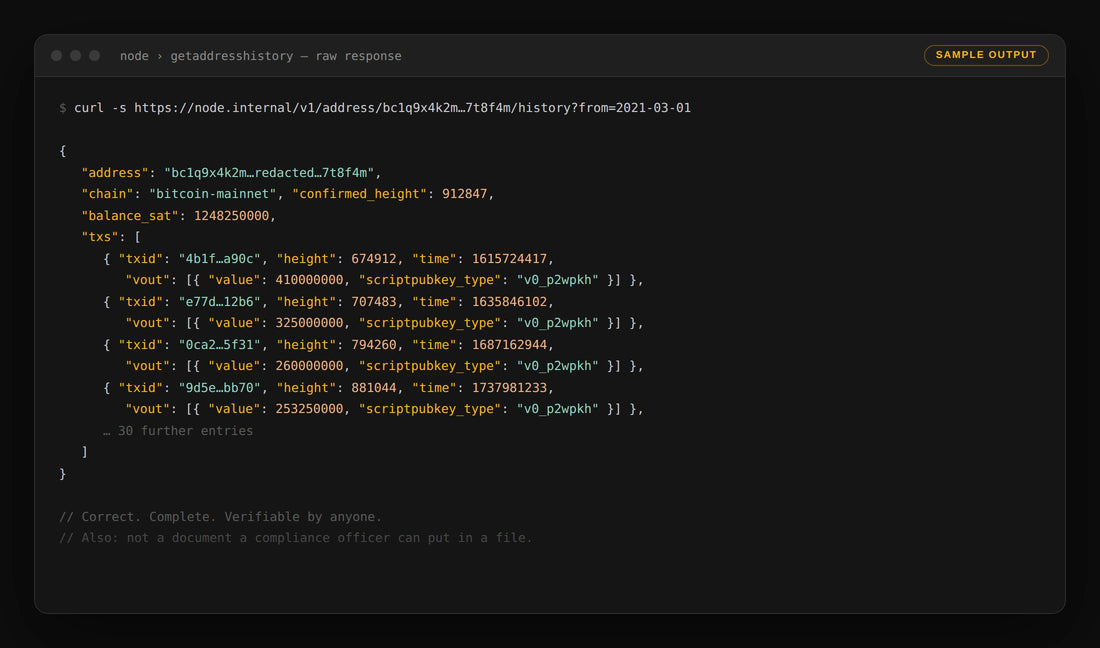
Task: Select the vout value 260000000
Action: pyautogui.click(x=309, y=366)
